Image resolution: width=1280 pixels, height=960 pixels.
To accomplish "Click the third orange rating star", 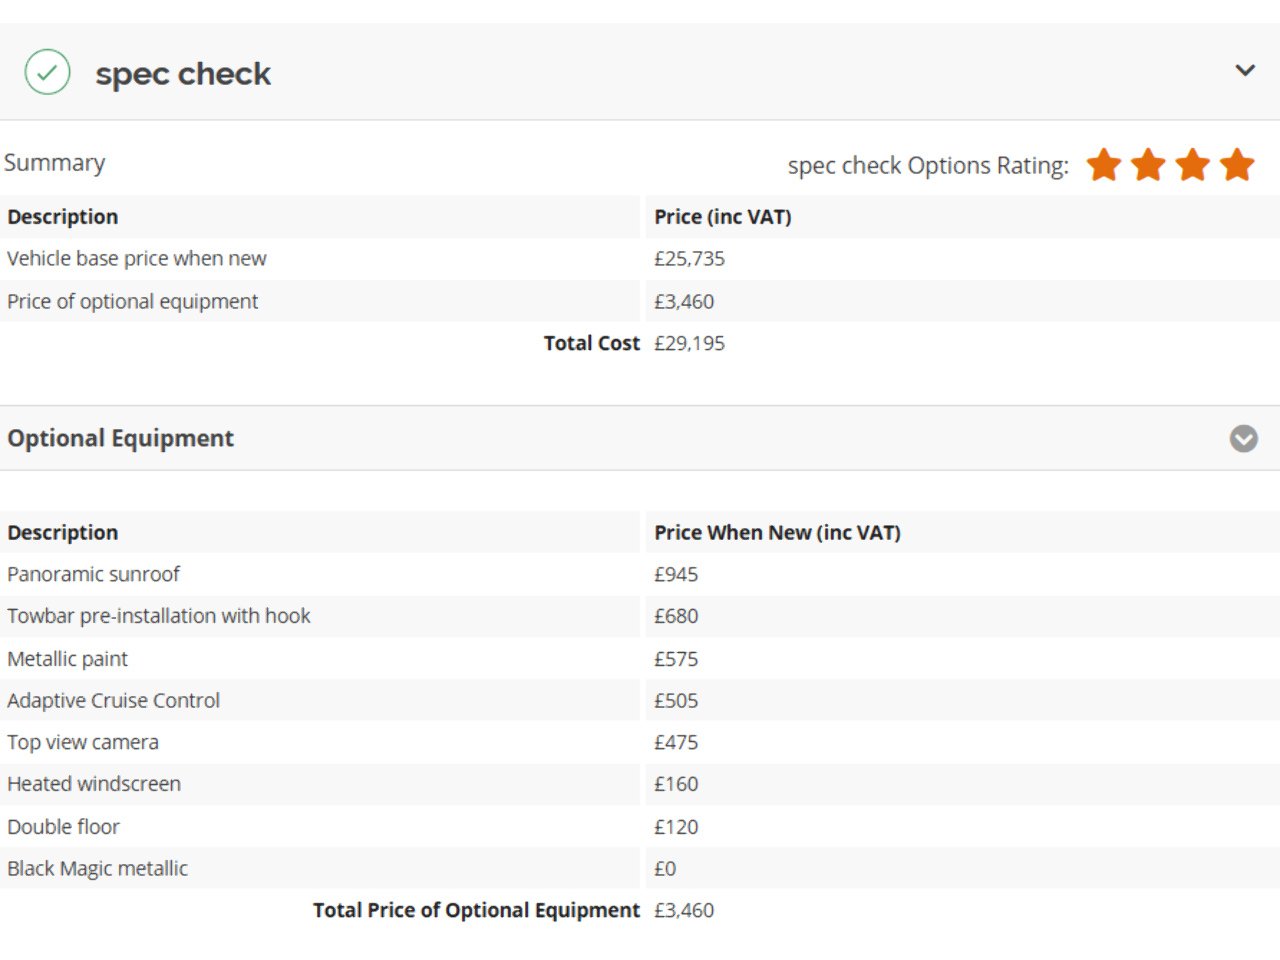I will click(x=1193, y=165).
